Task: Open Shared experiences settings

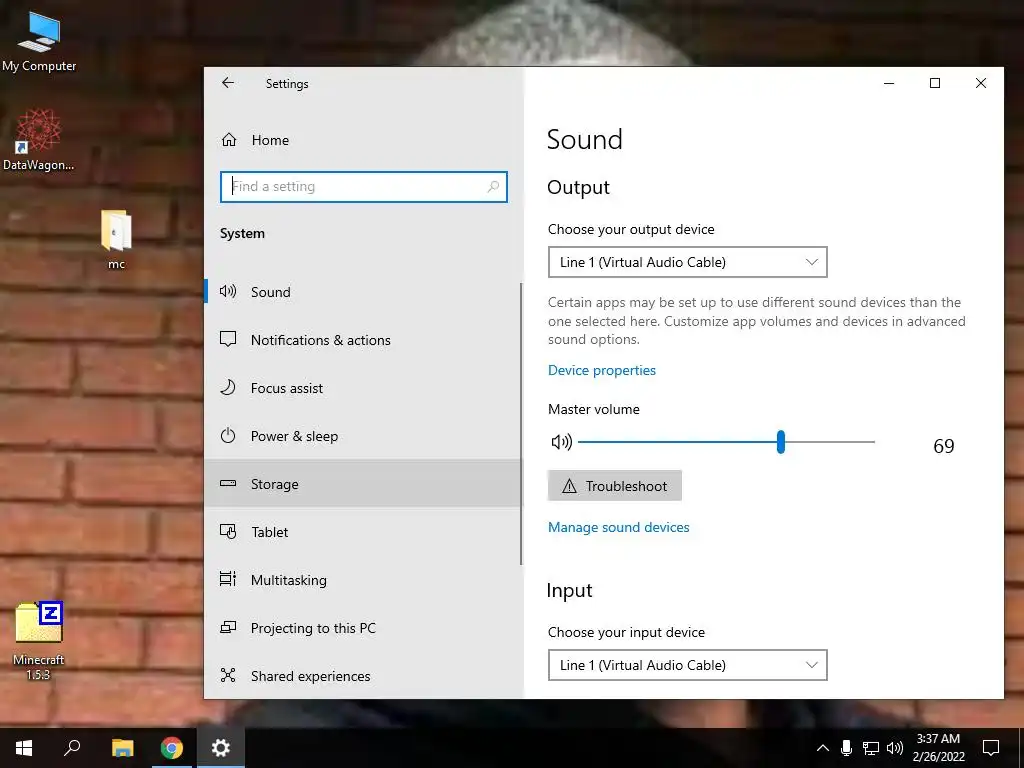Action: point(362,676)
